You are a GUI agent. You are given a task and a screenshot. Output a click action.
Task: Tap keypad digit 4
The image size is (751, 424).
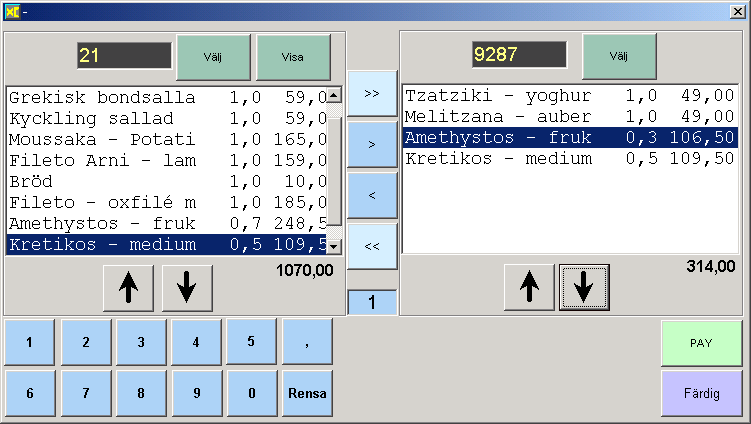pos(196,342)
